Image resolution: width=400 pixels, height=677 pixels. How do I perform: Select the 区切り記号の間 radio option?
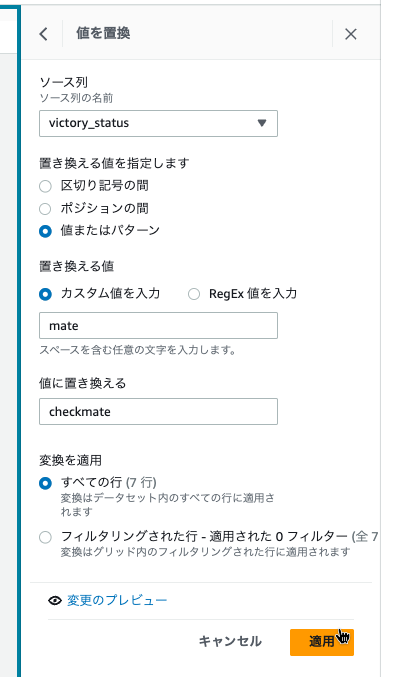click(45, 186)
